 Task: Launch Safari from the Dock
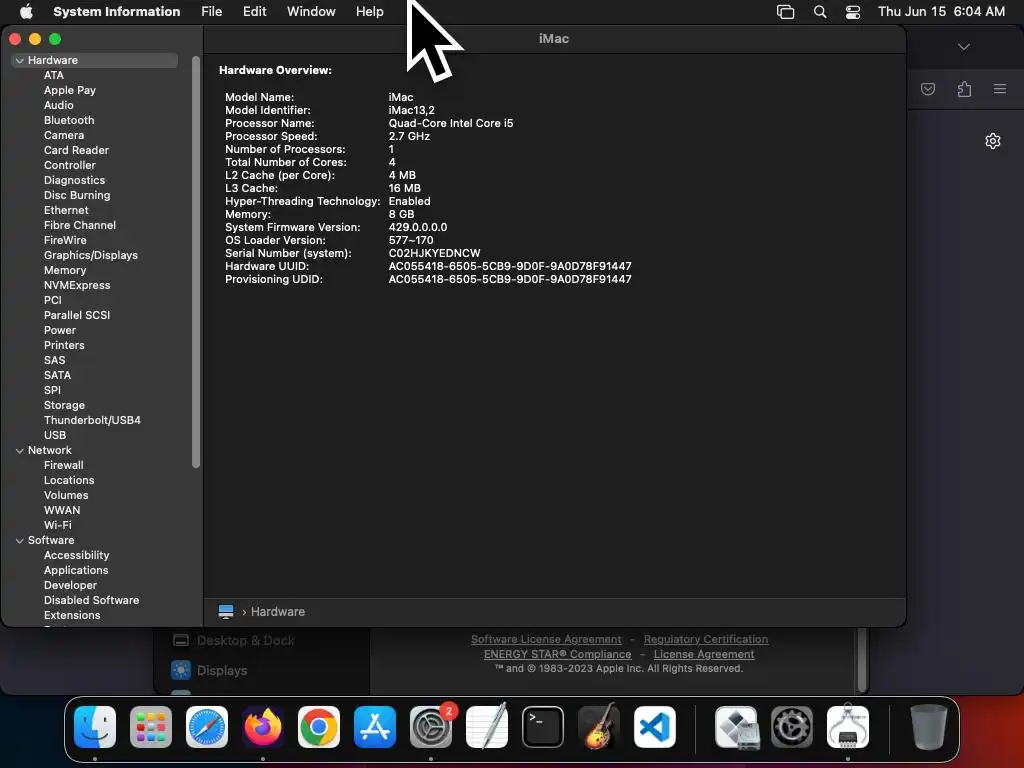click(x=207, y=727)
